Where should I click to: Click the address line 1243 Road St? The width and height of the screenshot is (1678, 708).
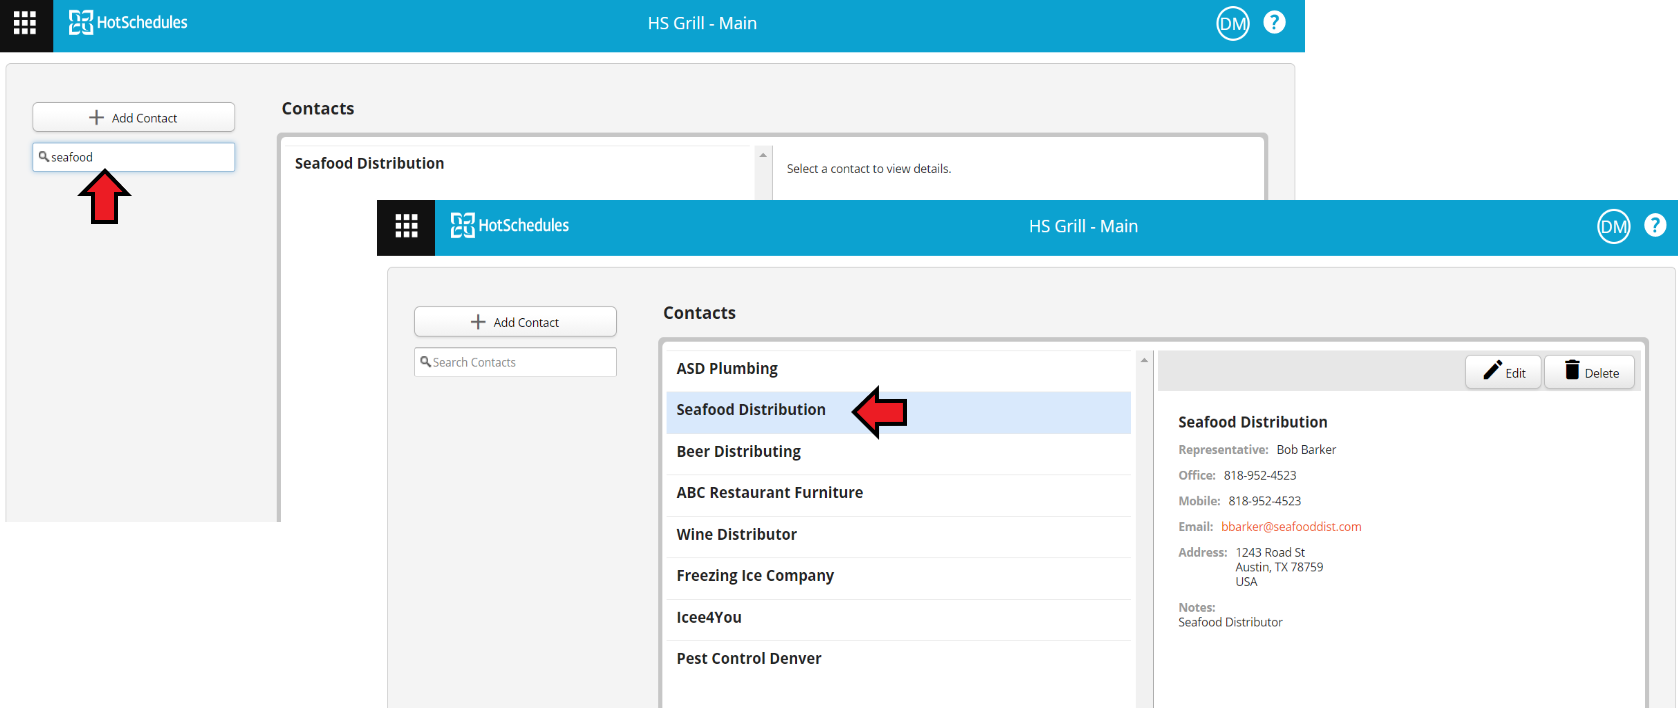point(1270,553)
